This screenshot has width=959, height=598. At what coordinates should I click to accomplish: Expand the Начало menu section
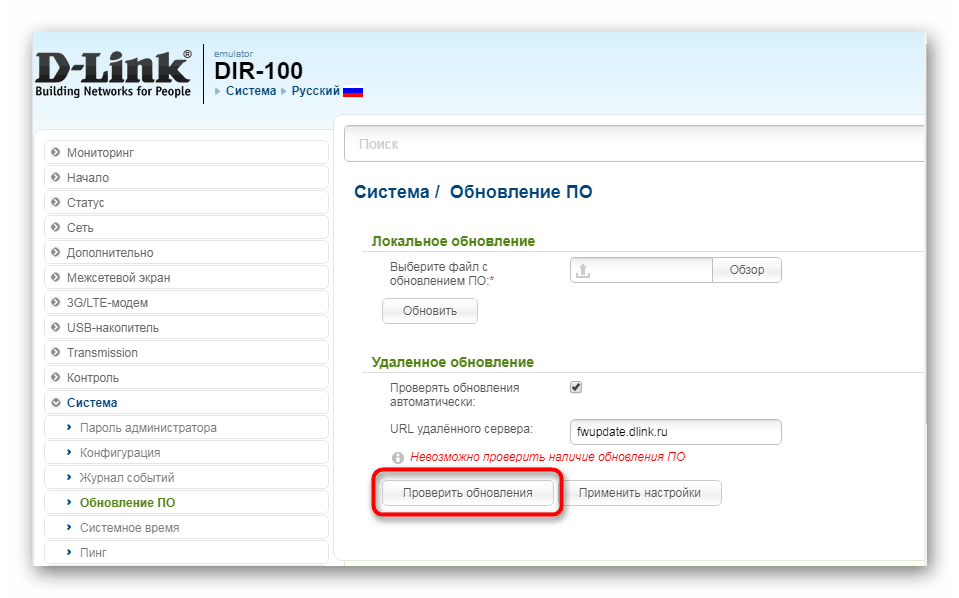point(187,177)
